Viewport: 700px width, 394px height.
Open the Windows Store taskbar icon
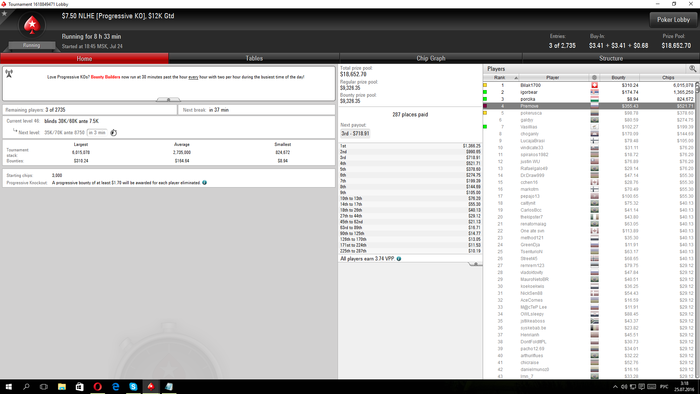tap(79, 387)
